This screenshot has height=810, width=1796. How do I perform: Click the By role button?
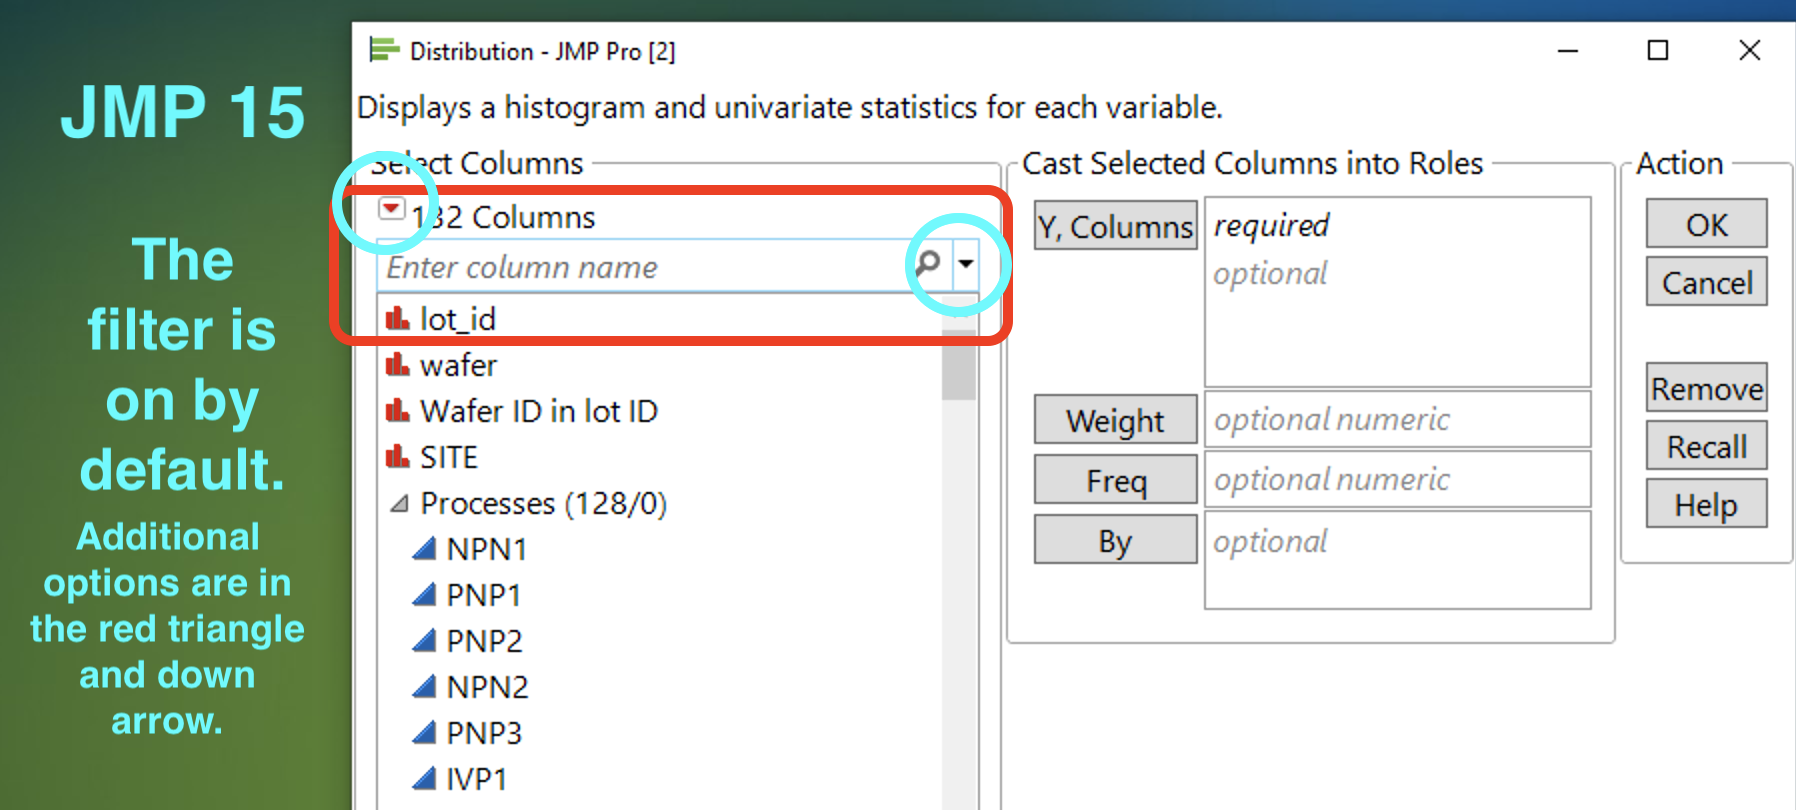pos(1115,540)
